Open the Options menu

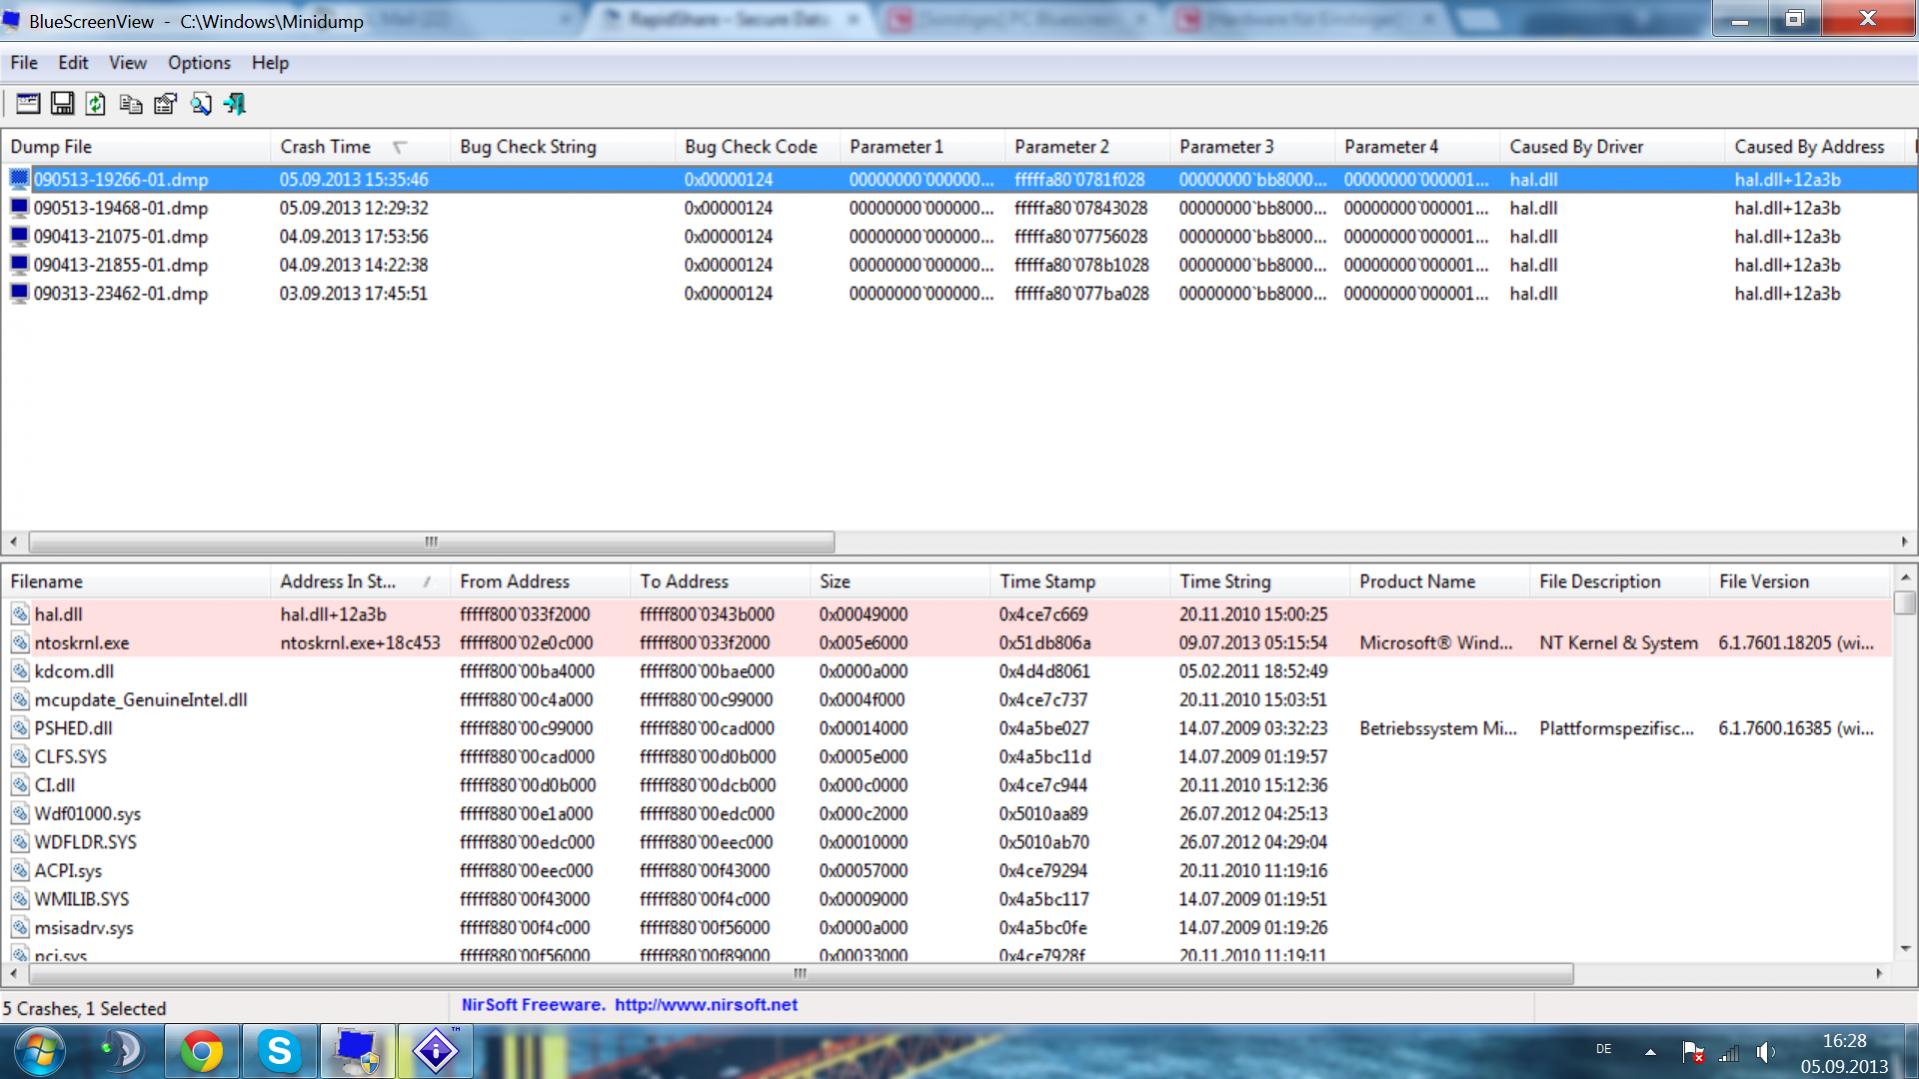[199, 63]
